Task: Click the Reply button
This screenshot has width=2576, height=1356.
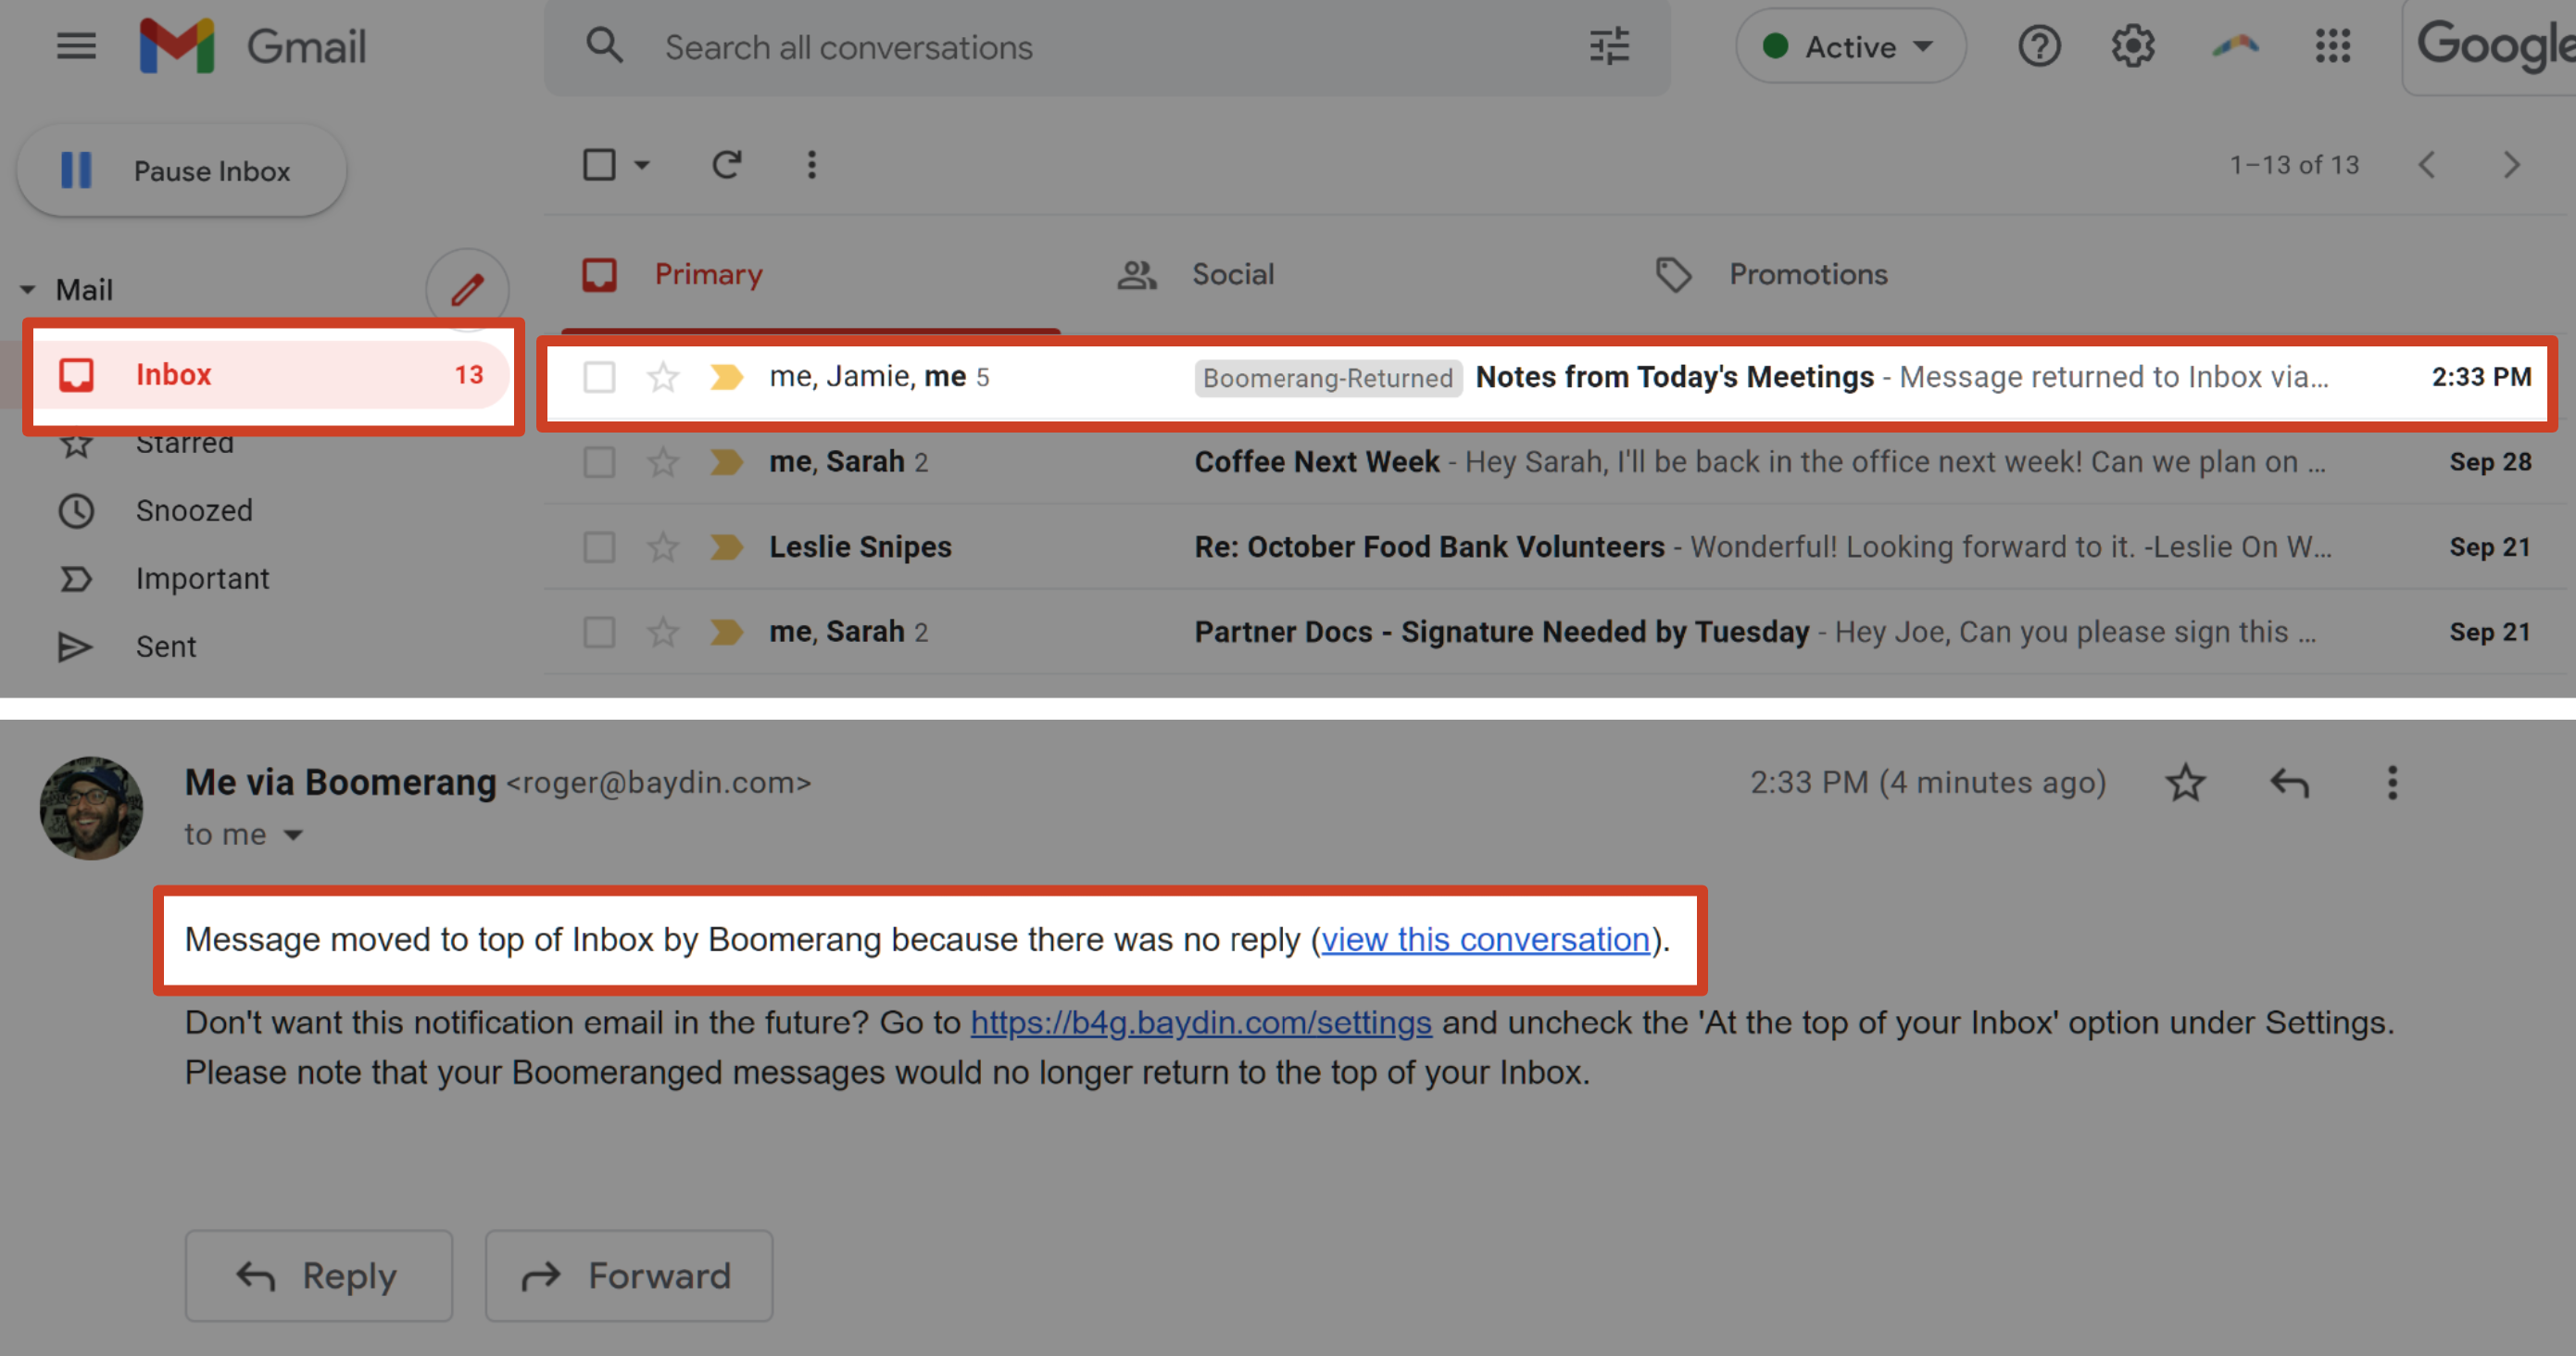Action: pos(319,1276)
